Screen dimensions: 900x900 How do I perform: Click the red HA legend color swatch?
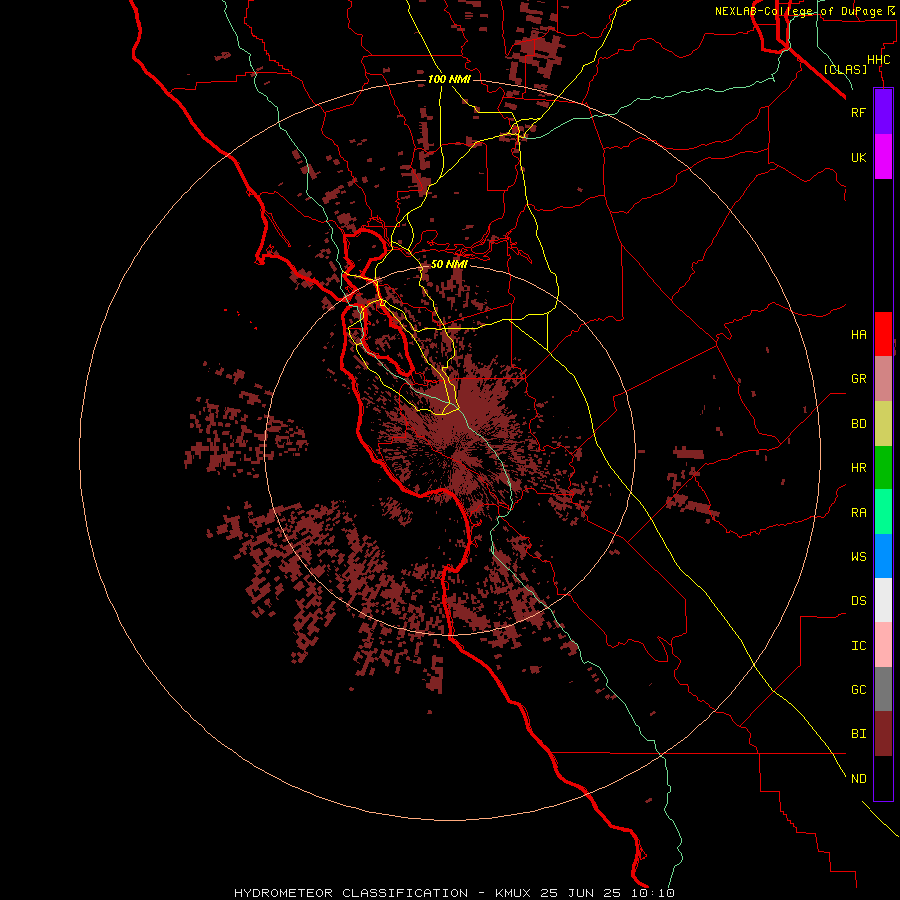click(x=883, y=334)
